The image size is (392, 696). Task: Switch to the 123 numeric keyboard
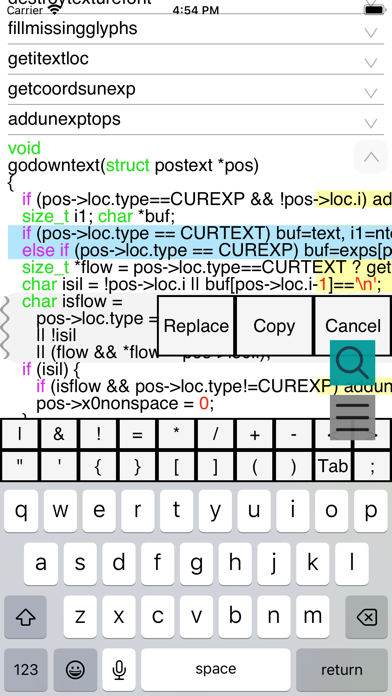[x=25, y=669]
